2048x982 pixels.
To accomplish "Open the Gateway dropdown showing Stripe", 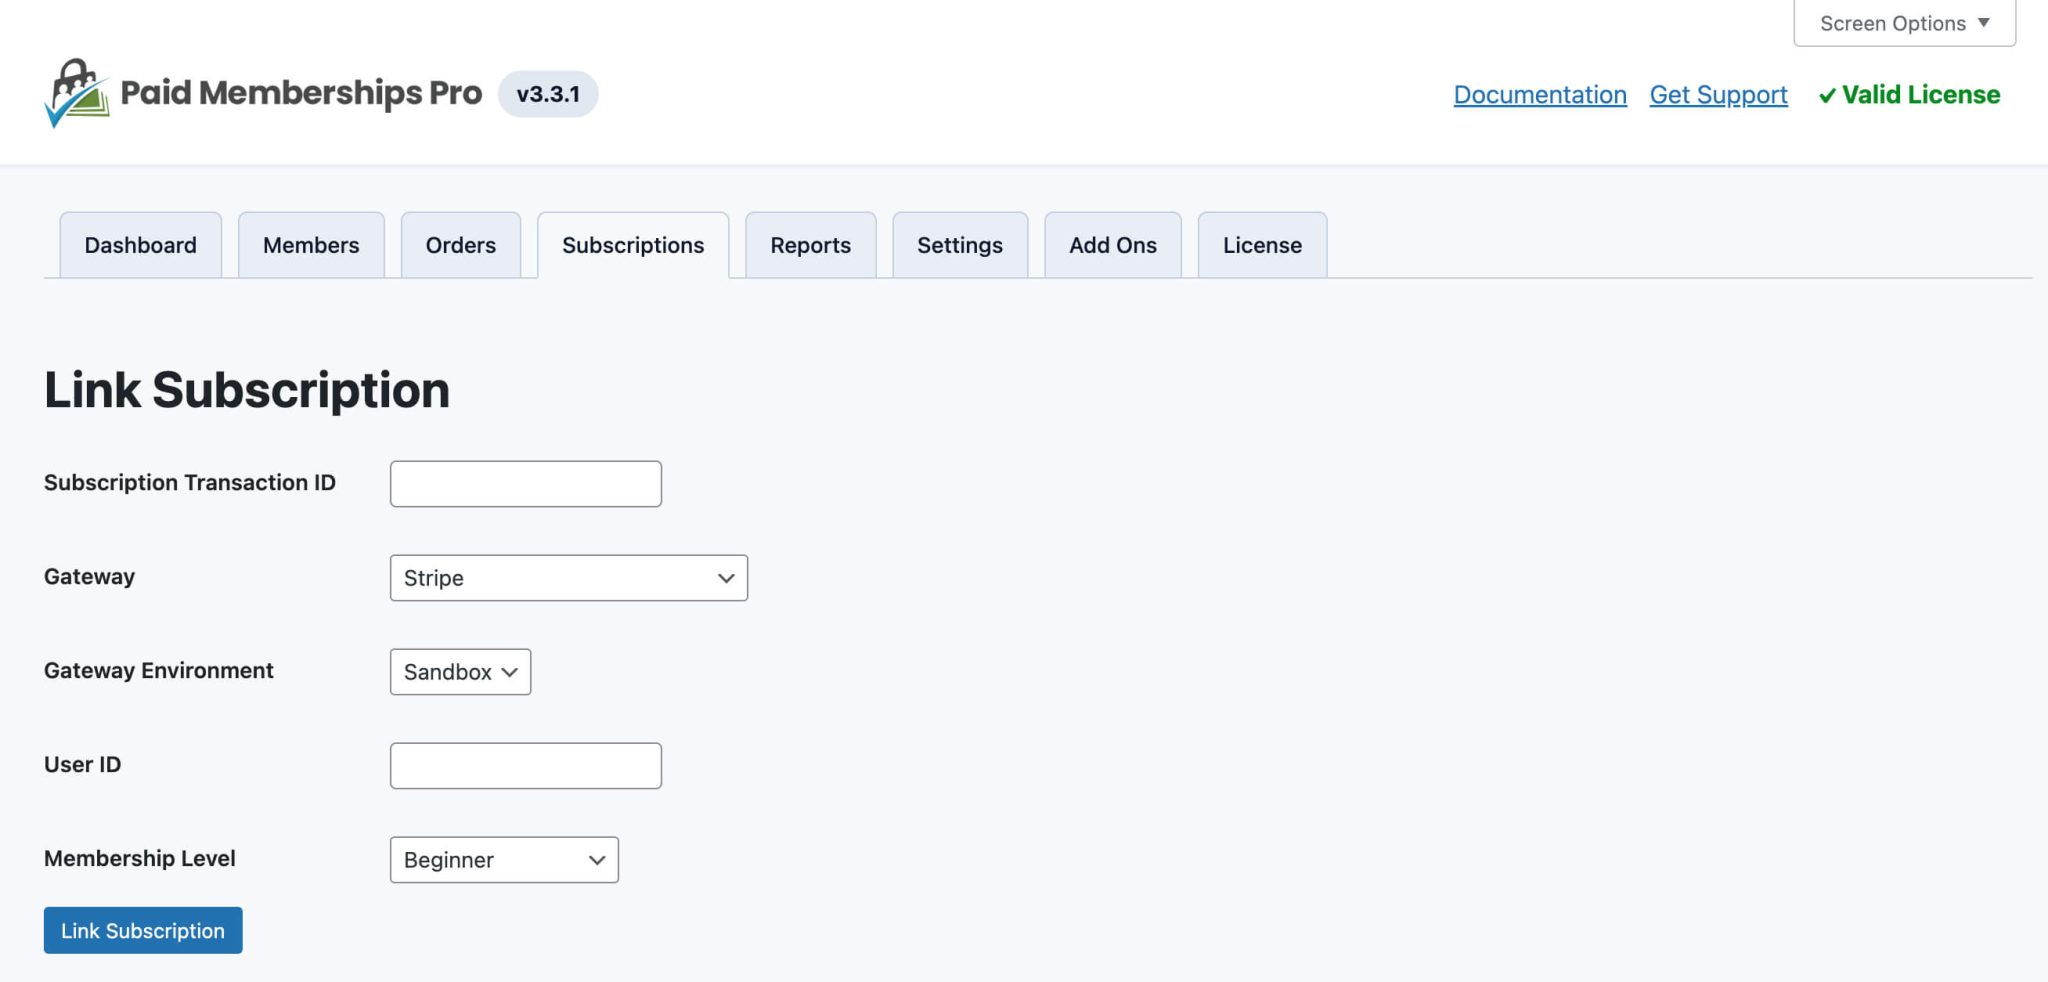I will [569, 578].
